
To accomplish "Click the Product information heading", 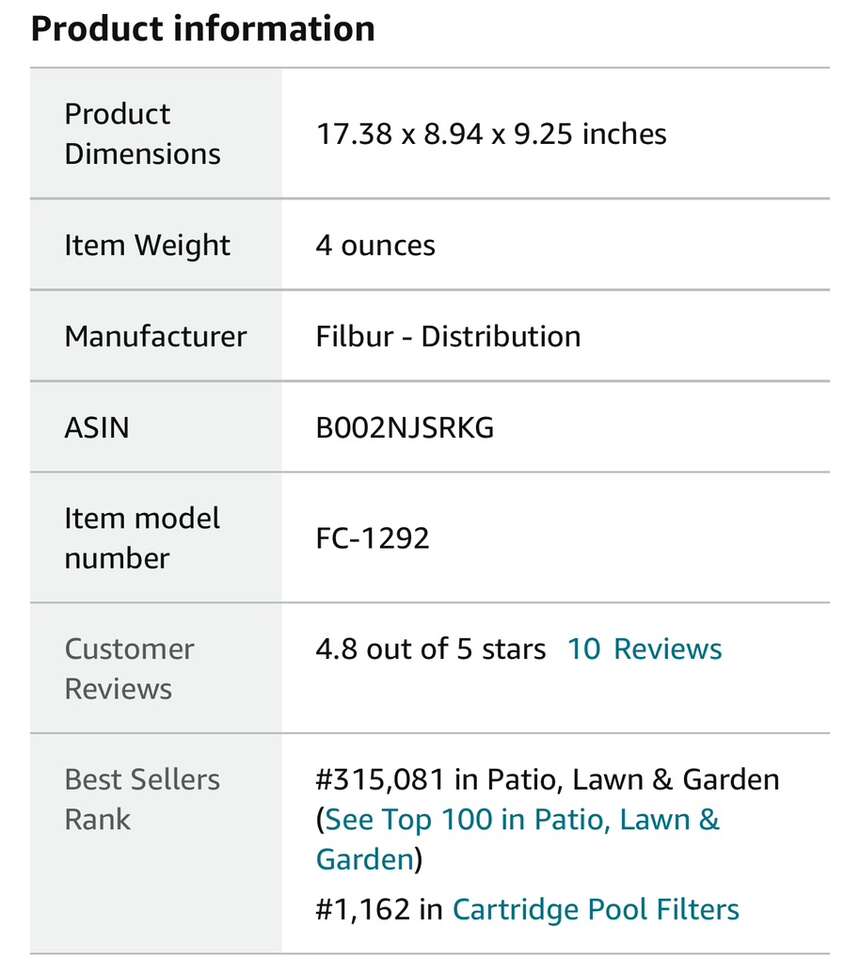I will point(203,28).
